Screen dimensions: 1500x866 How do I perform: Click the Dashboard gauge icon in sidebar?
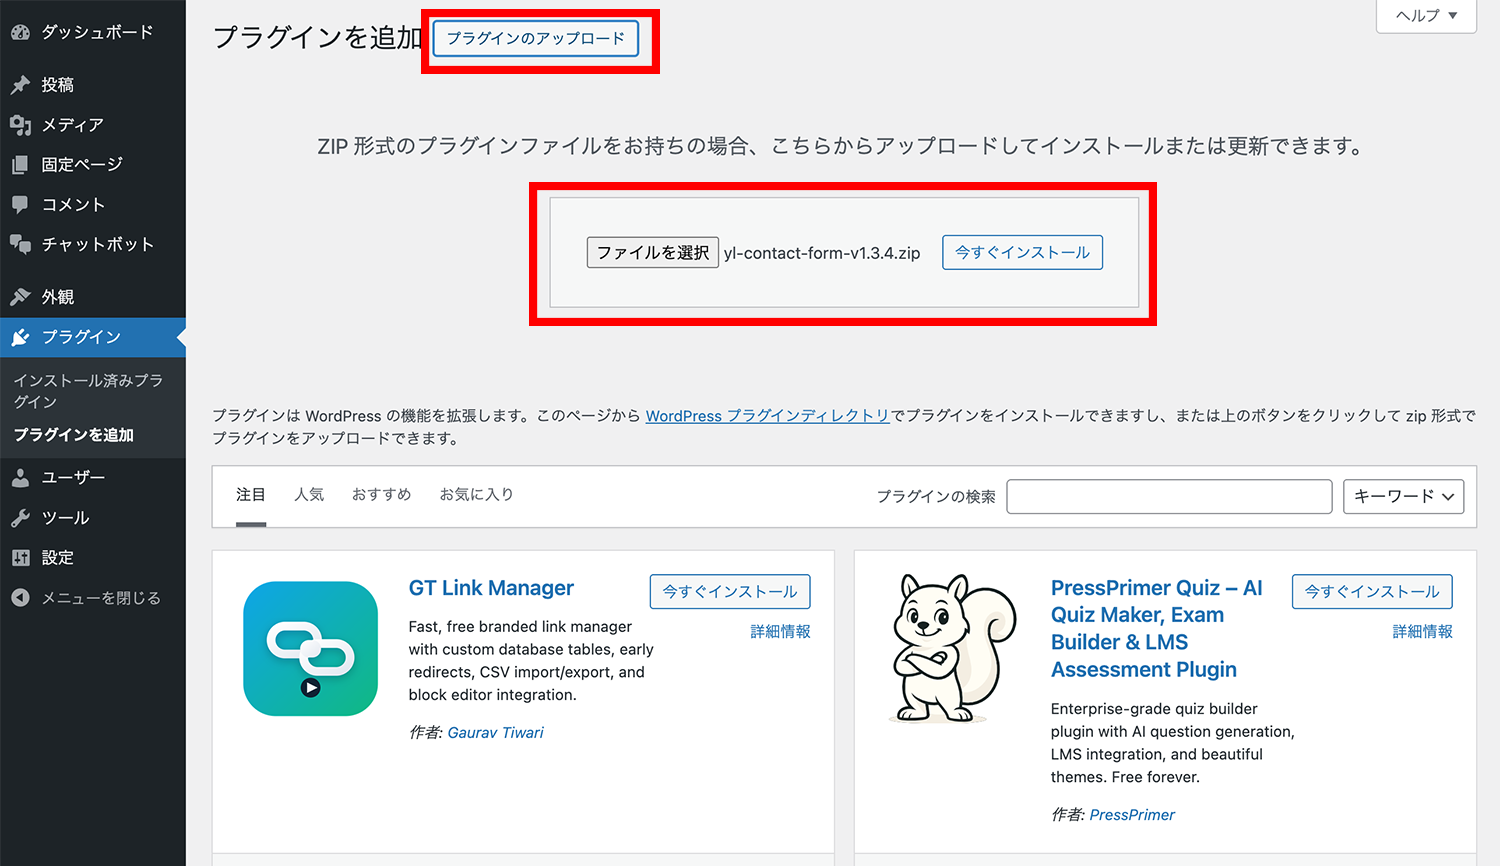pyautogui.click(x=20, y=33)
